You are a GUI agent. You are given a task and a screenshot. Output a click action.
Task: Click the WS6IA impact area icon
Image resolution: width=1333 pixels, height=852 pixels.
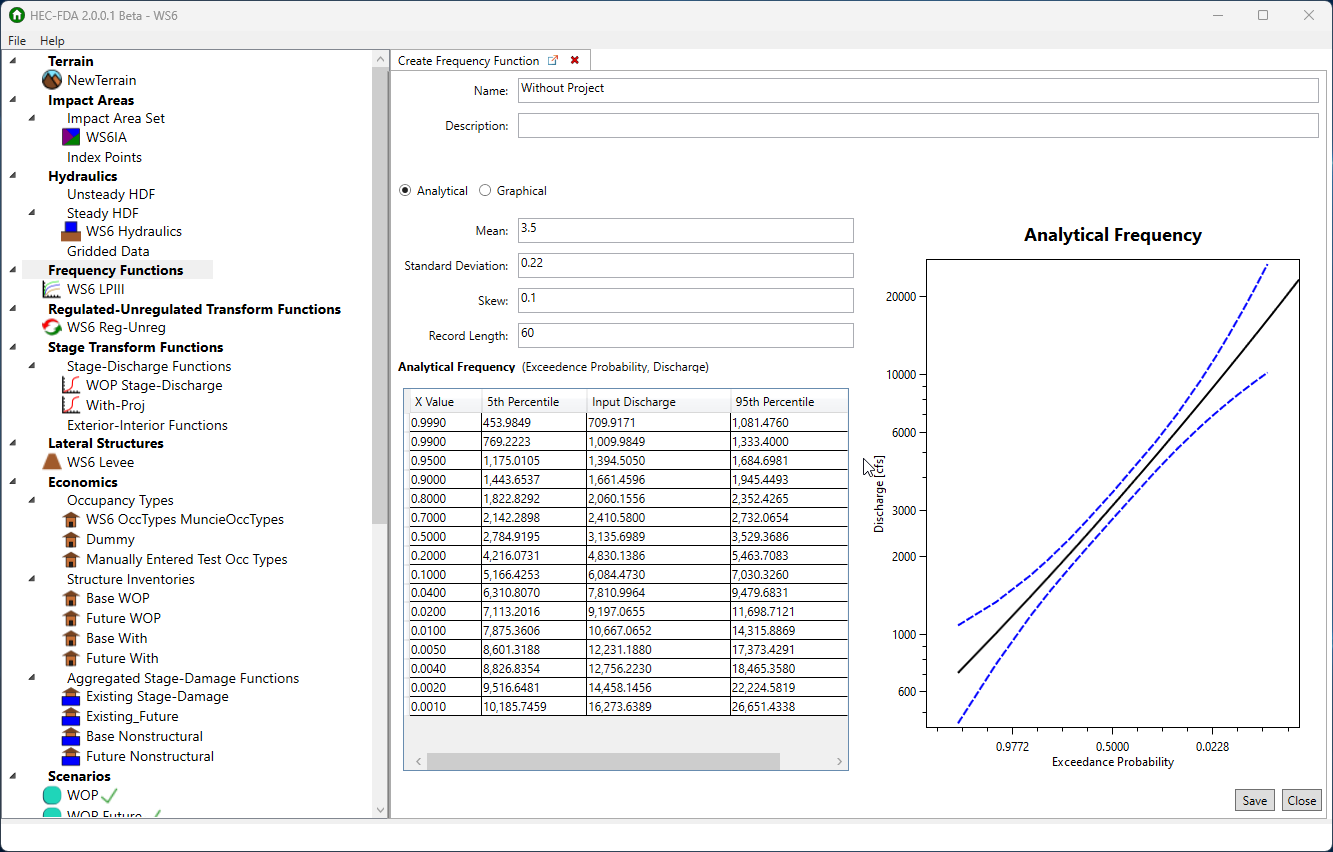click(x=71, y=137)
